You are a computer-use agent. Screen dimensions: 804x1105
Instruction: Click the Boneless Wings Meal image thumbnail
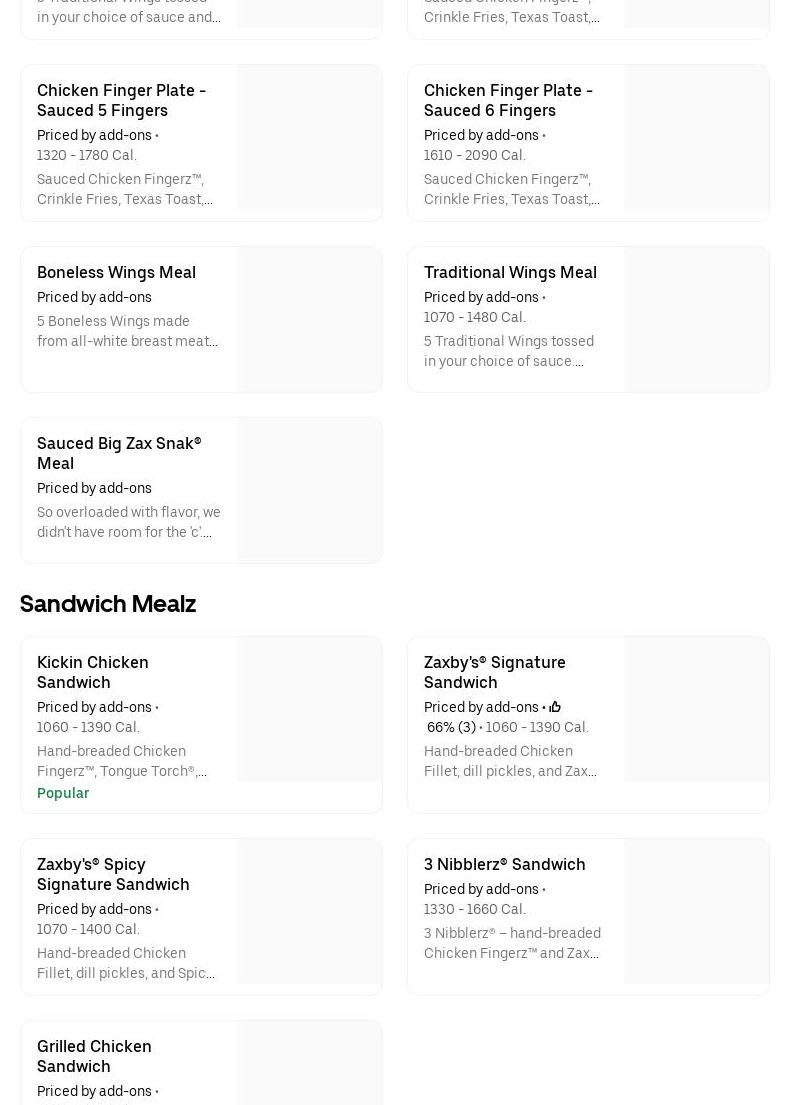point(309,319)
